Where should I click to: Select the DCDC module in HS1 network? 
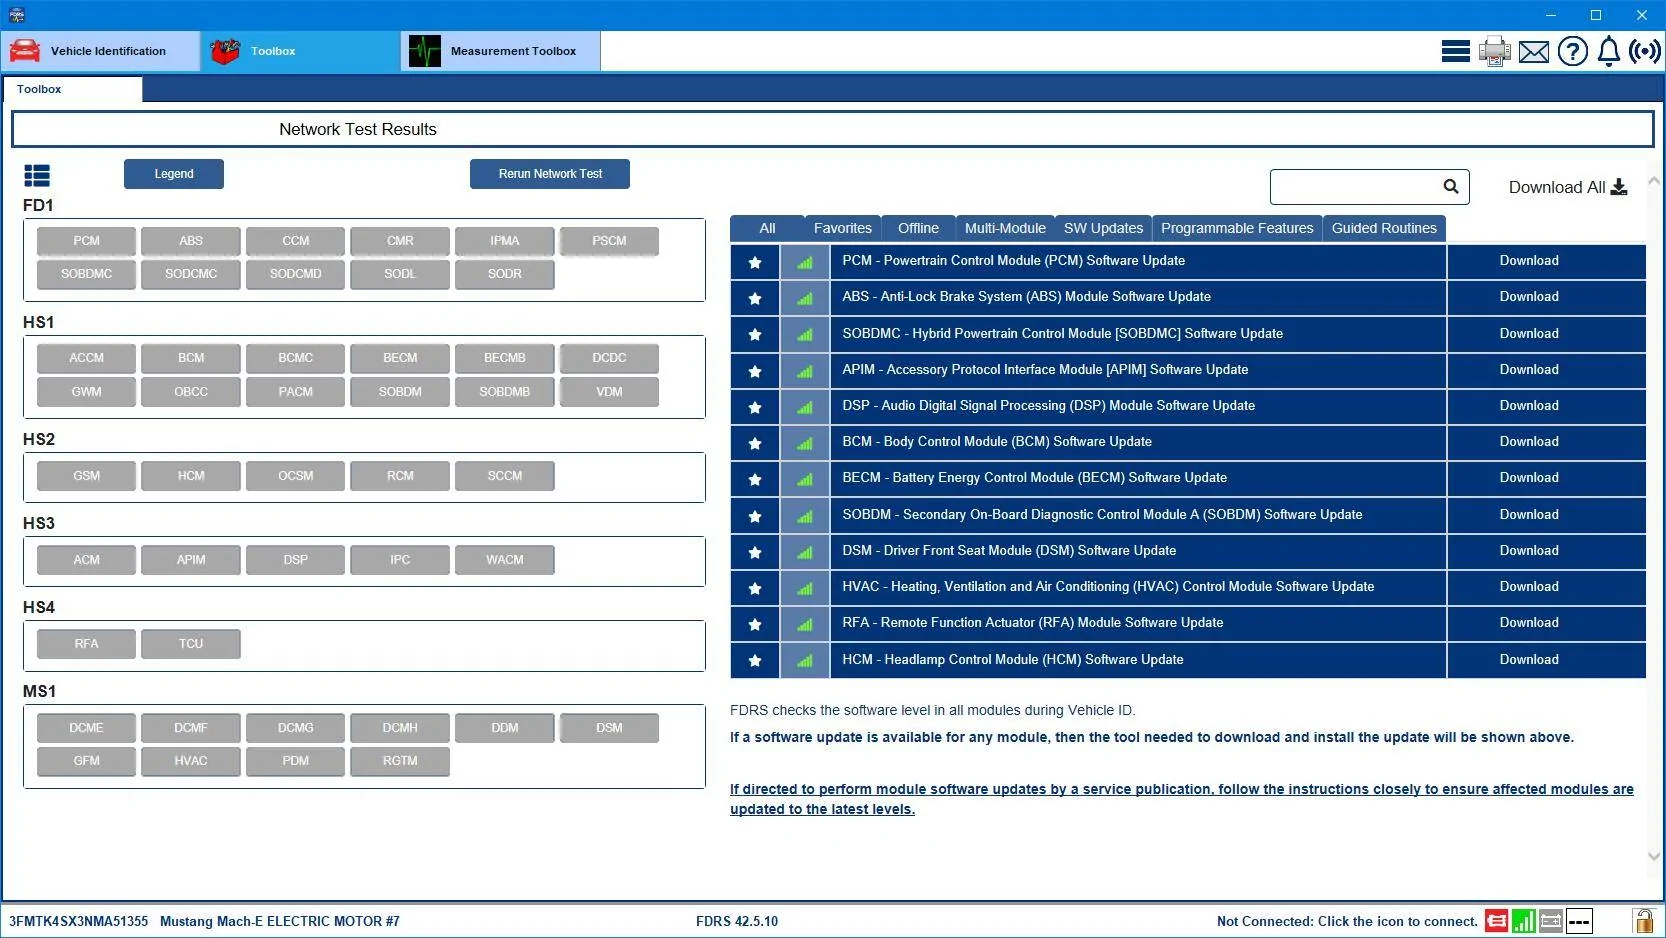[609, 358]
